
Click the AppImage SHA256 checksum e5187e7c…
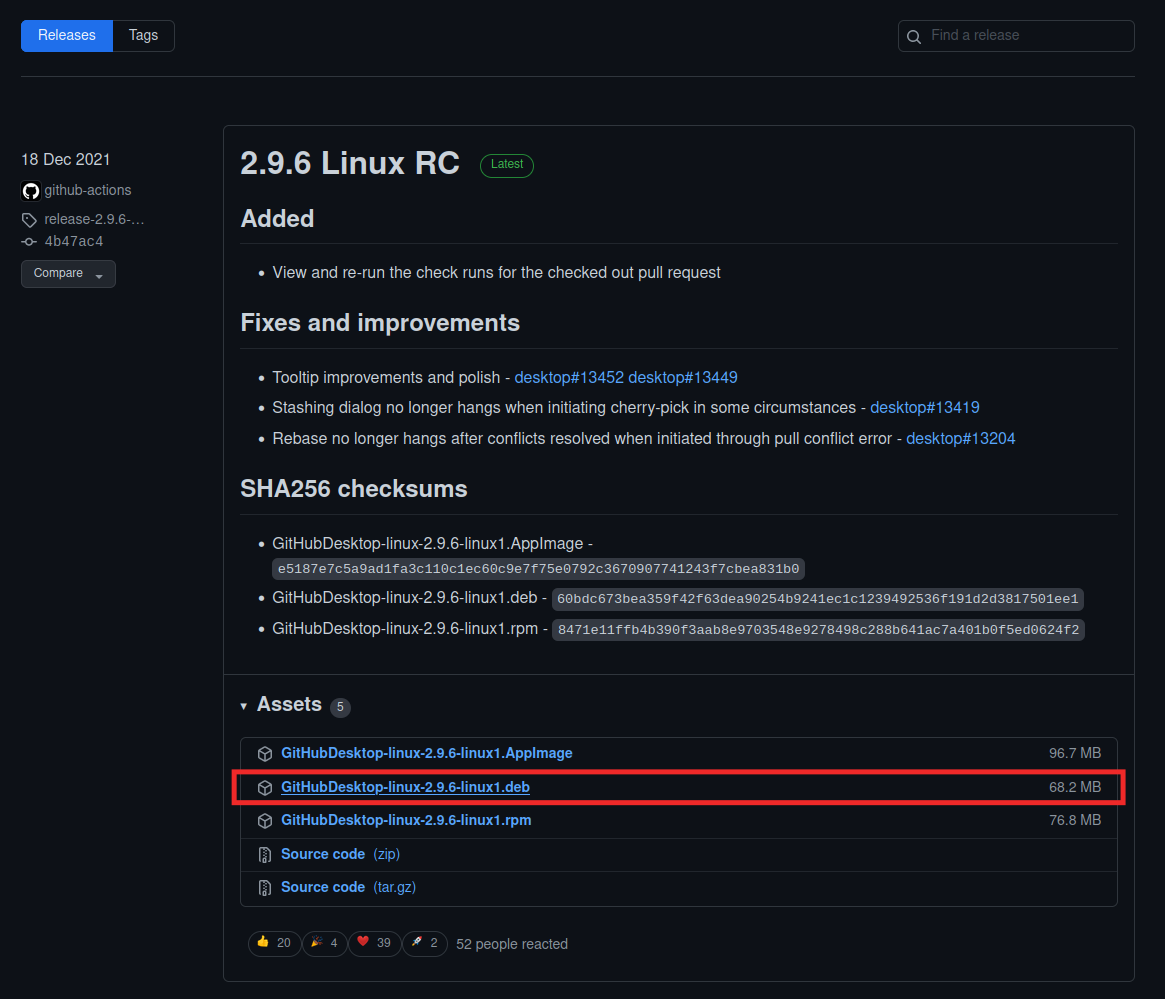click(x=538, y=569)
